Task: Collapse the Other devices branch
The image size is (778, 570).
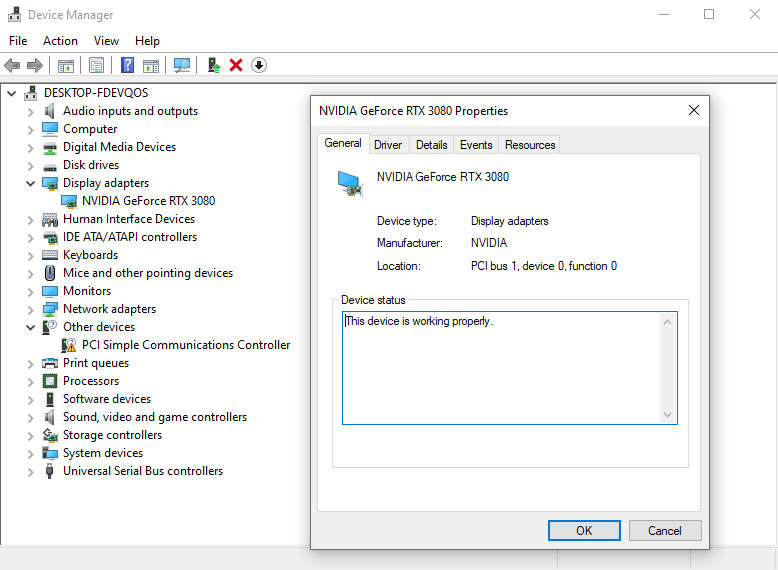Action: coord(30,327)
